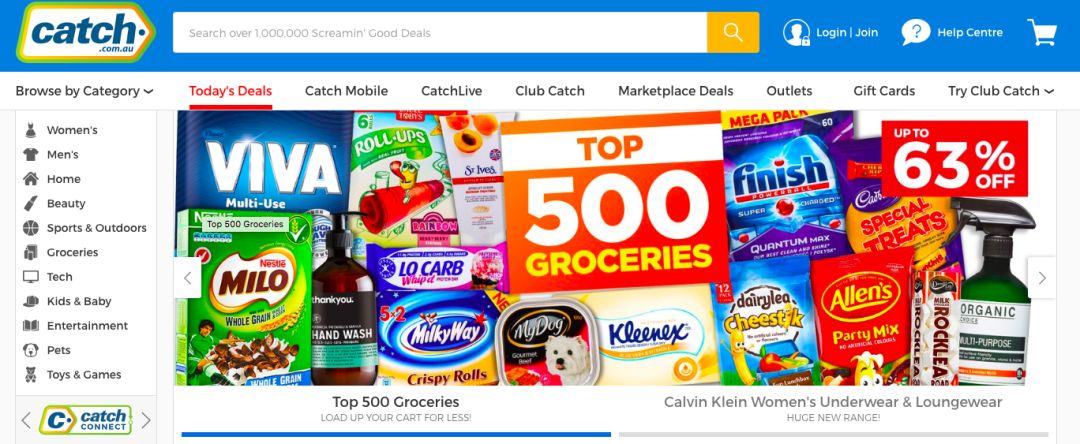
Task: Click the yellow search magnifier button
Action: [x=733, y=32]
